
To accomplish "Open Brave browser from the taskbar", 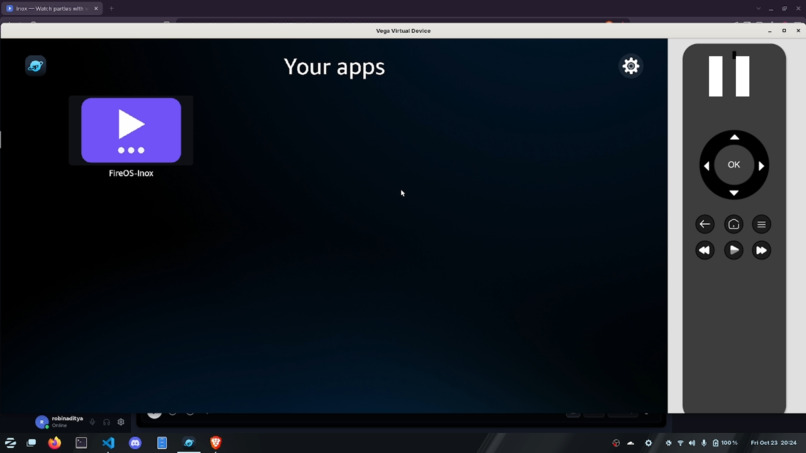I will coord(215,443).
